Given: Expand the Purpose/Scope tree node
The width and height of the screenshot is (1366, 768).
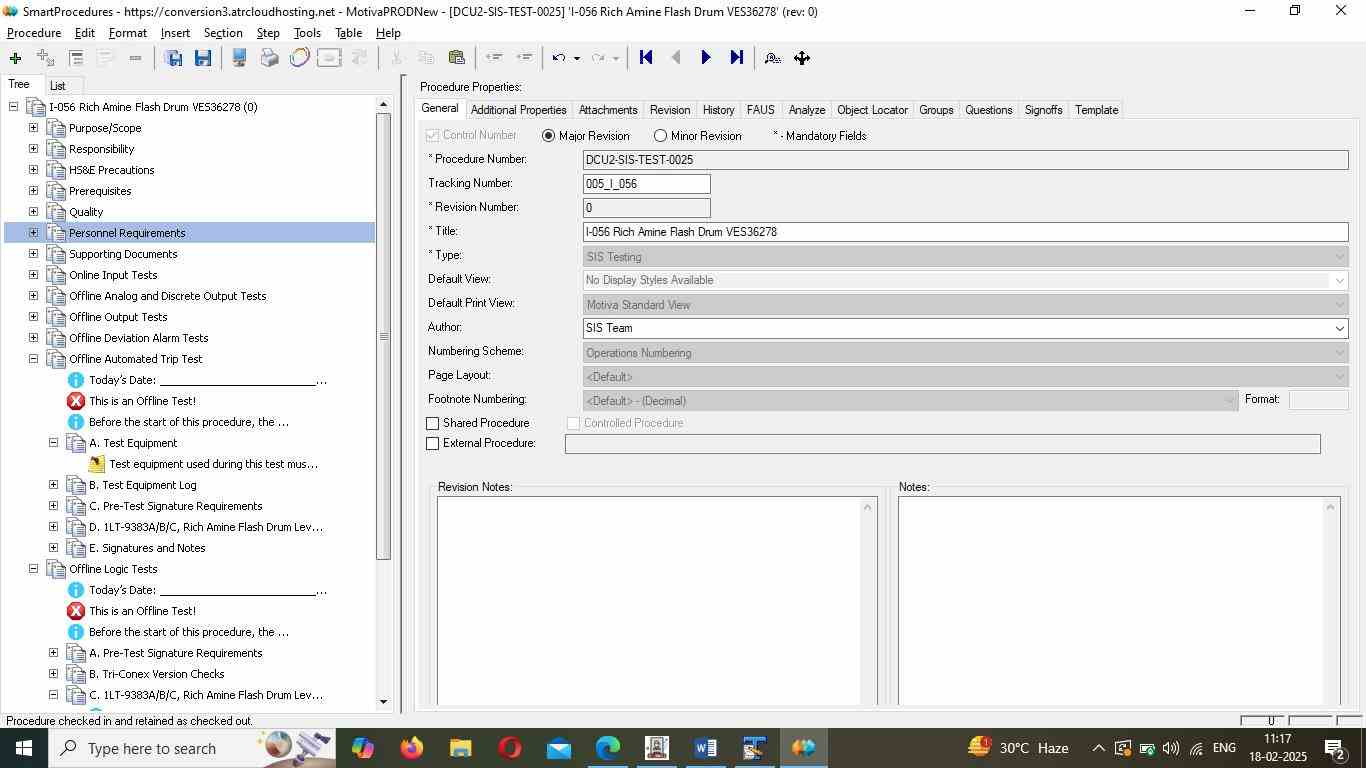Looking at the screenshot, I should pyautogui.click(x=33, y=128).
